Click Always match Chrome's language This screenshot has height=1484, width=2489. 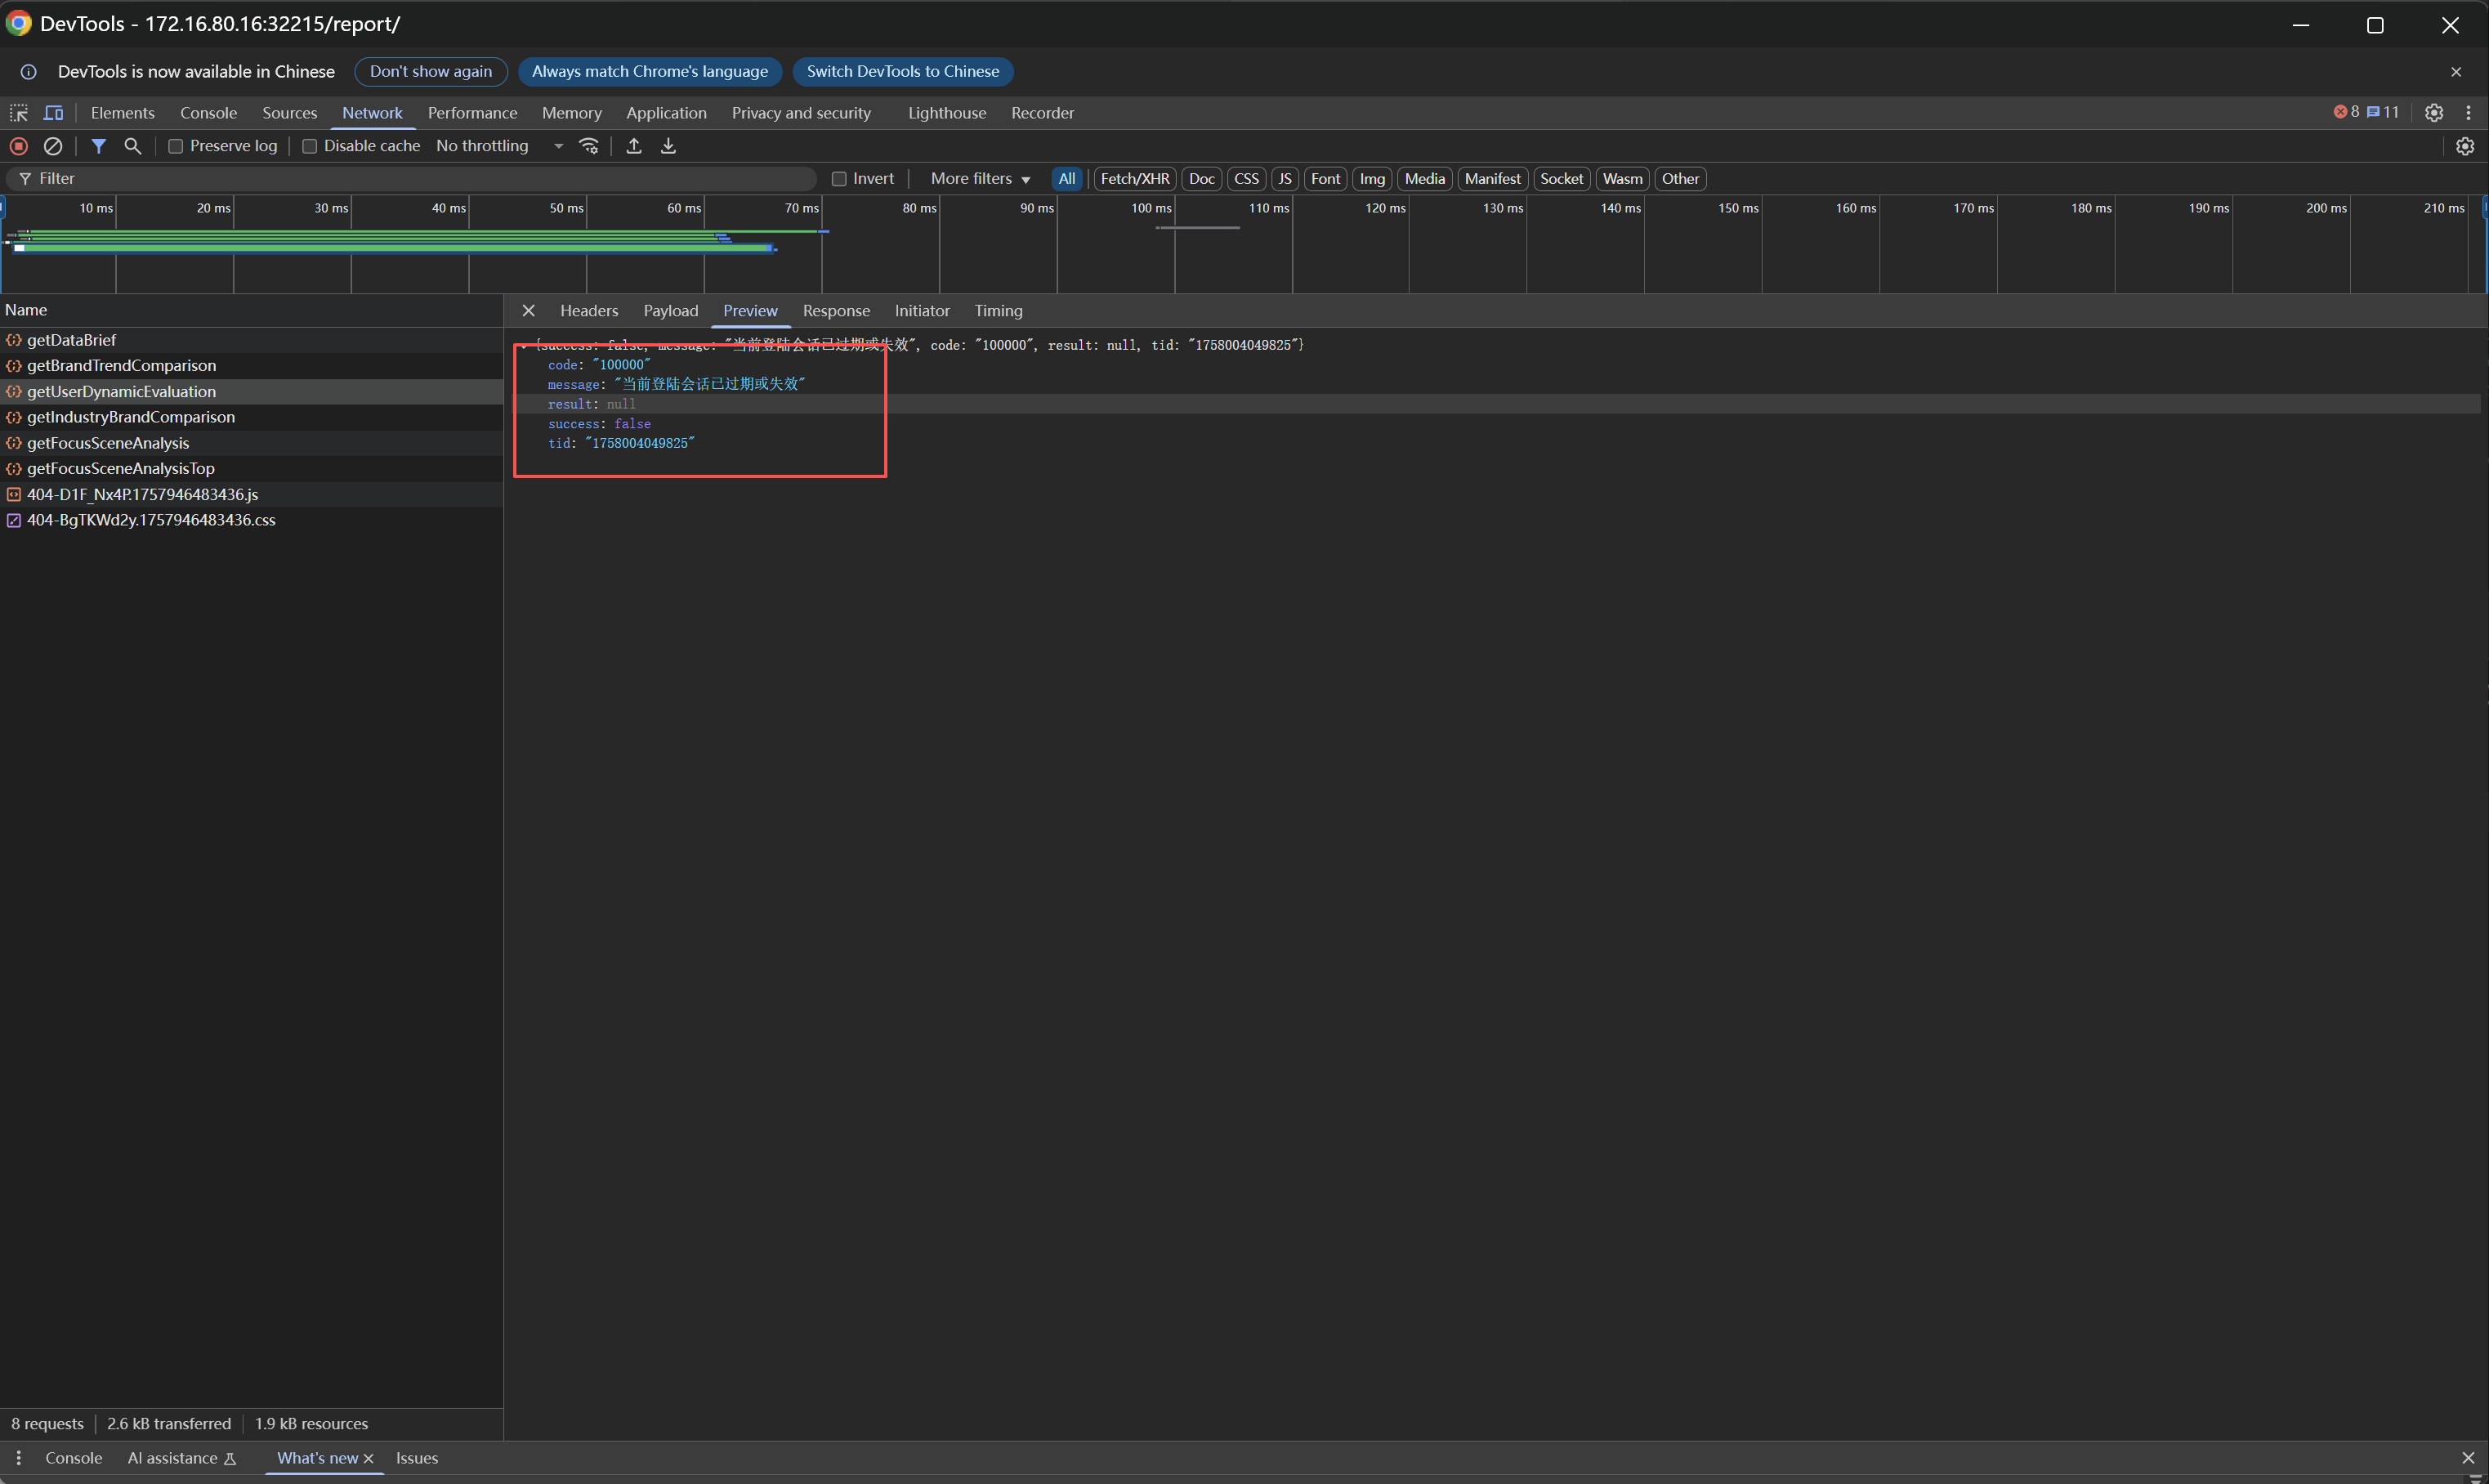(650, 72)
